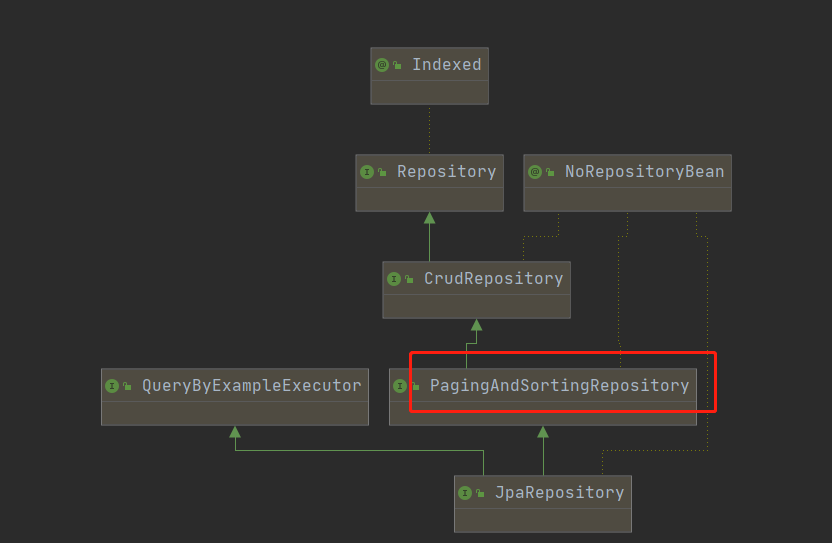This screenshot has width=832, height=543.
Task: Select the Indexed class name label
Action: (447, 65)
